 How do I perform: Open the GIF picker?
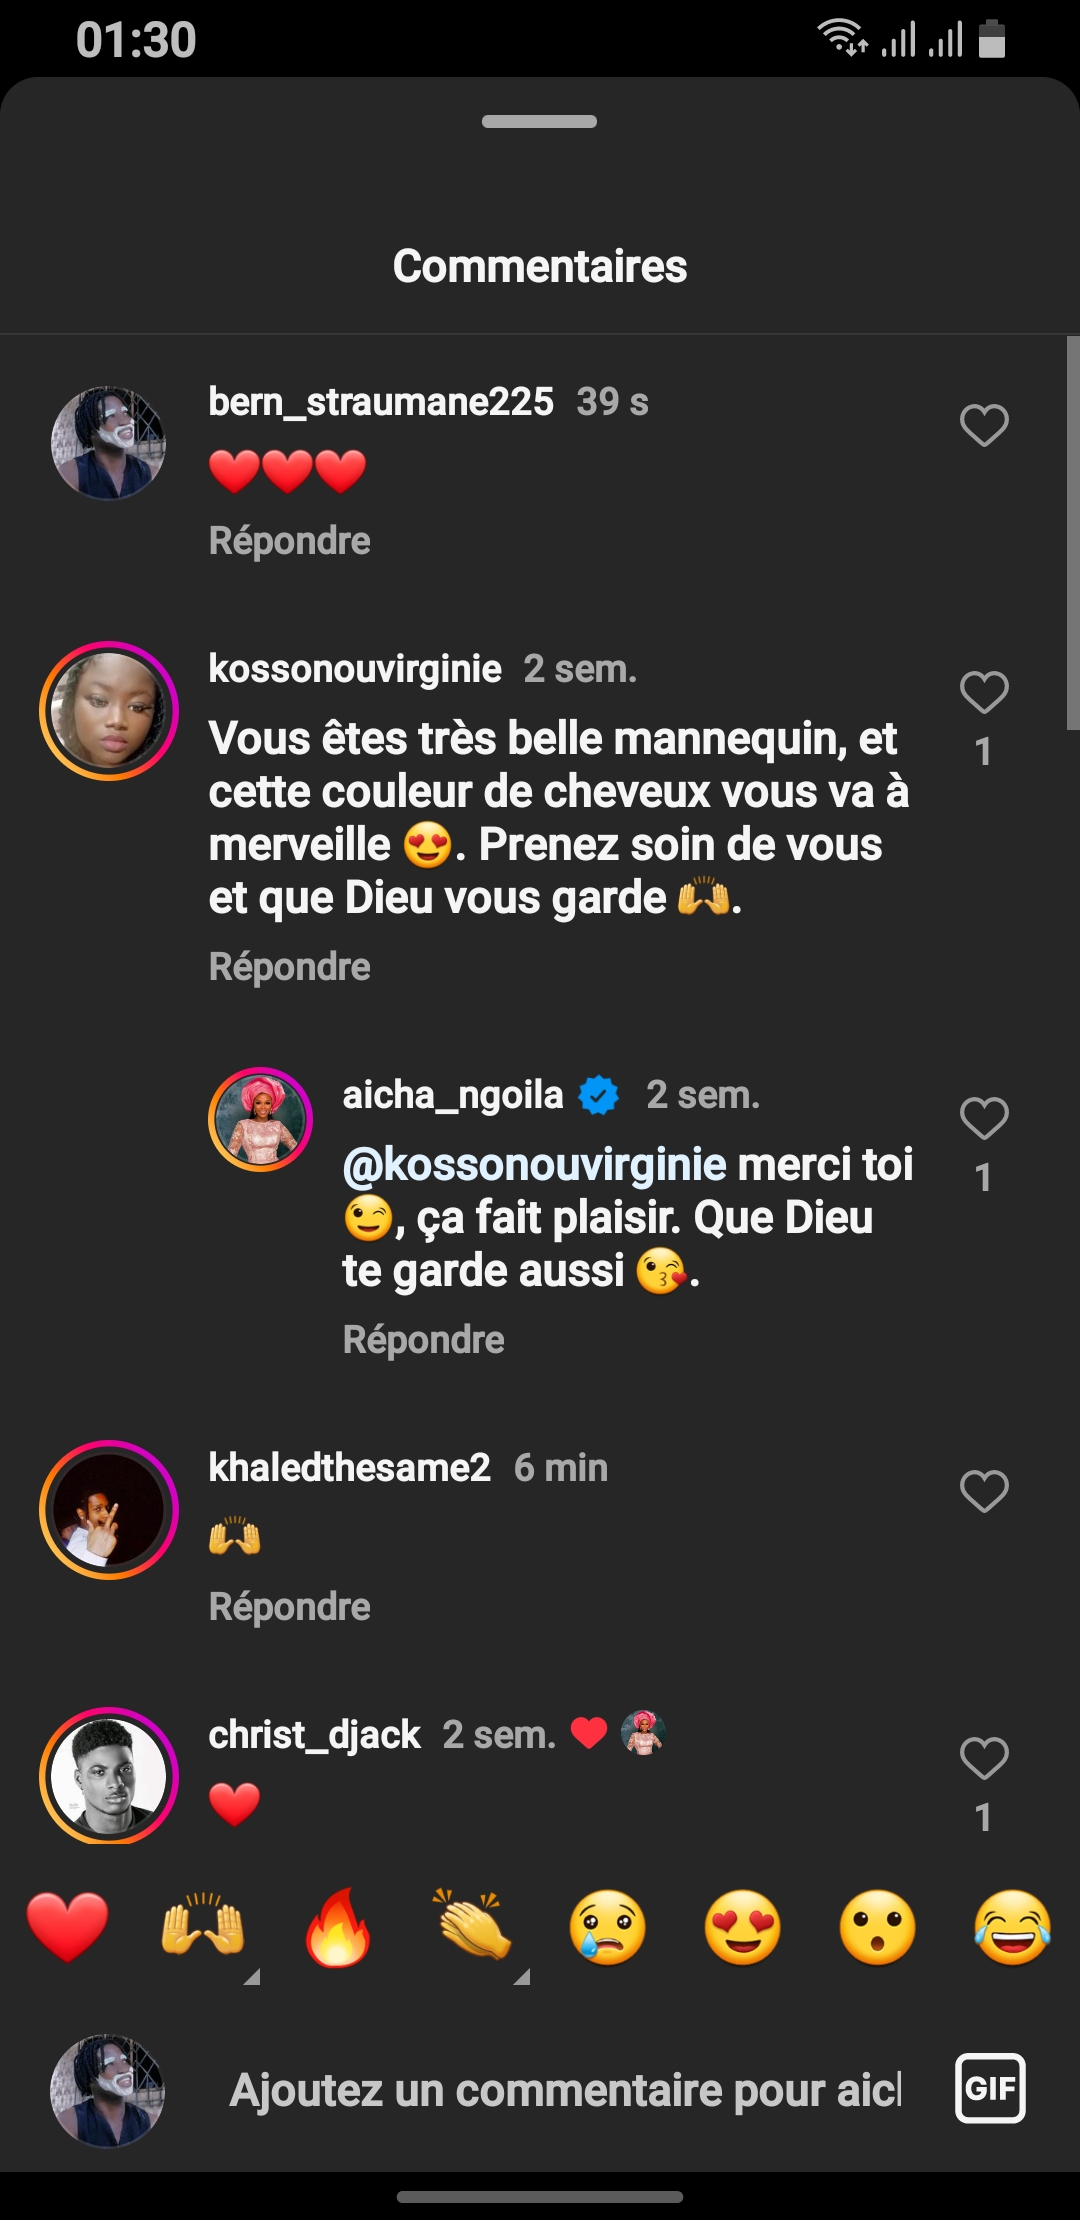[990, 2088]
